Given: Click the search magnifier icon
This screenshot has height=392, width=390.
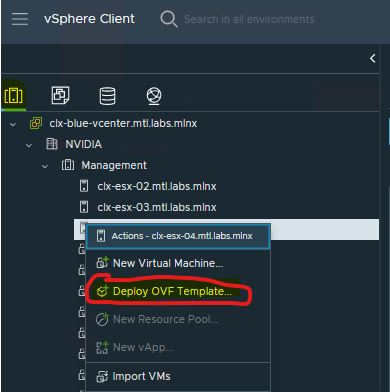Looking at the screenshot, I should 169,19.
